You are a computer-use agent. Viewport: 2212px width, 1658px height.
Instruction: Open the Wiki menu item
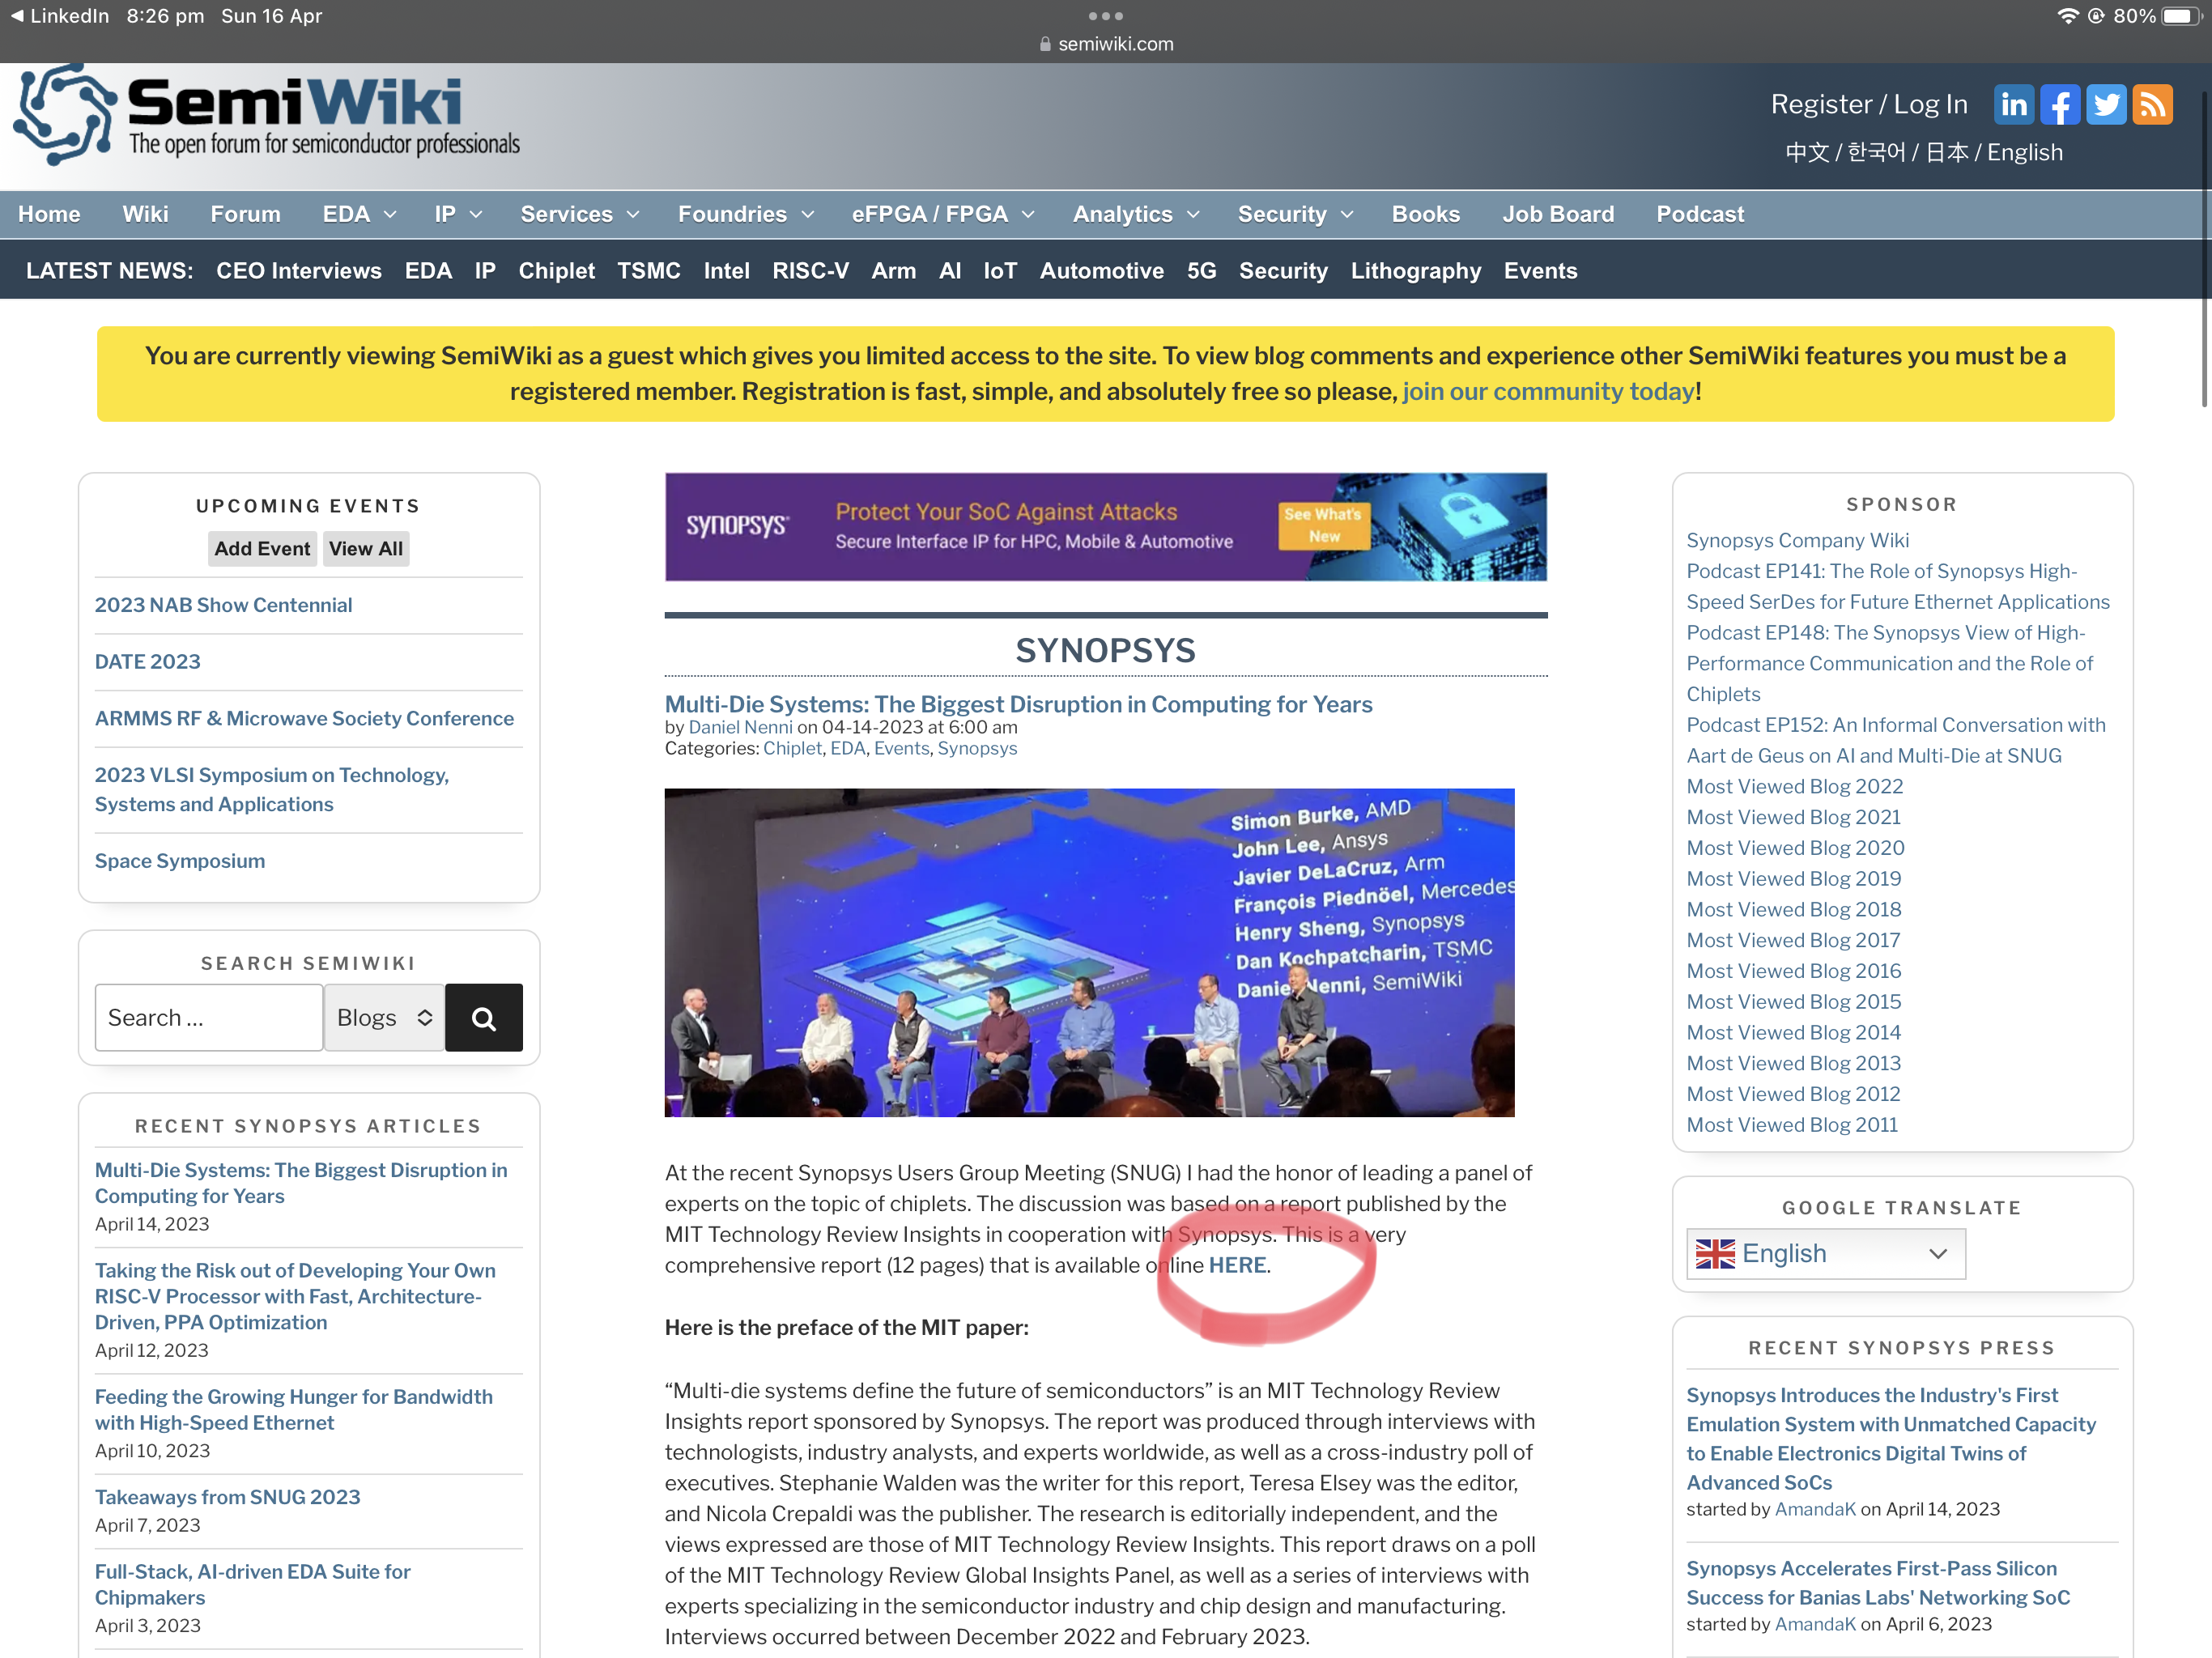coord(145,214)
